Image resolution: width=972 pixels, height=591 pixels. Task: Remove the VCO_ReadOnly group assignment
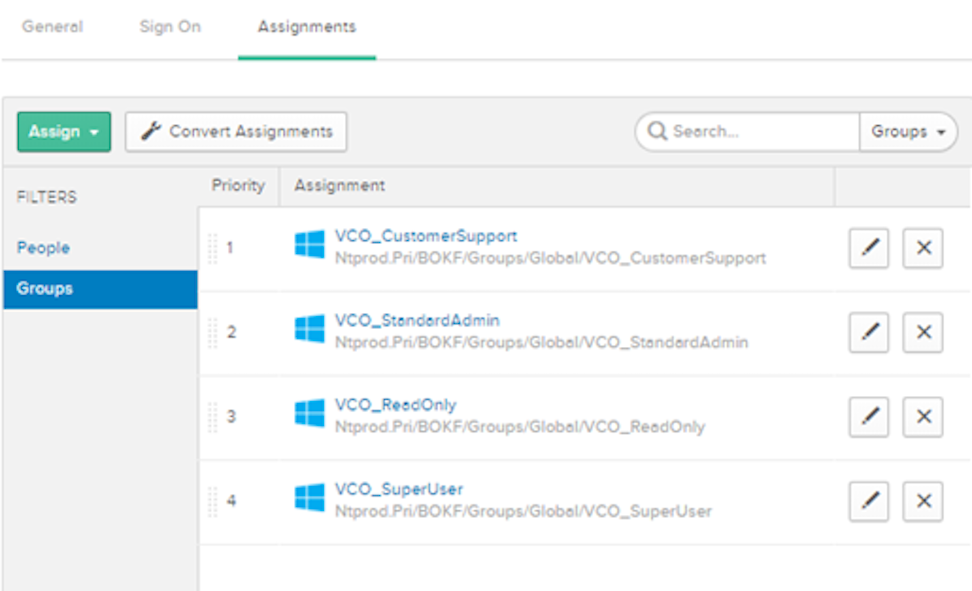click(923, 416)
